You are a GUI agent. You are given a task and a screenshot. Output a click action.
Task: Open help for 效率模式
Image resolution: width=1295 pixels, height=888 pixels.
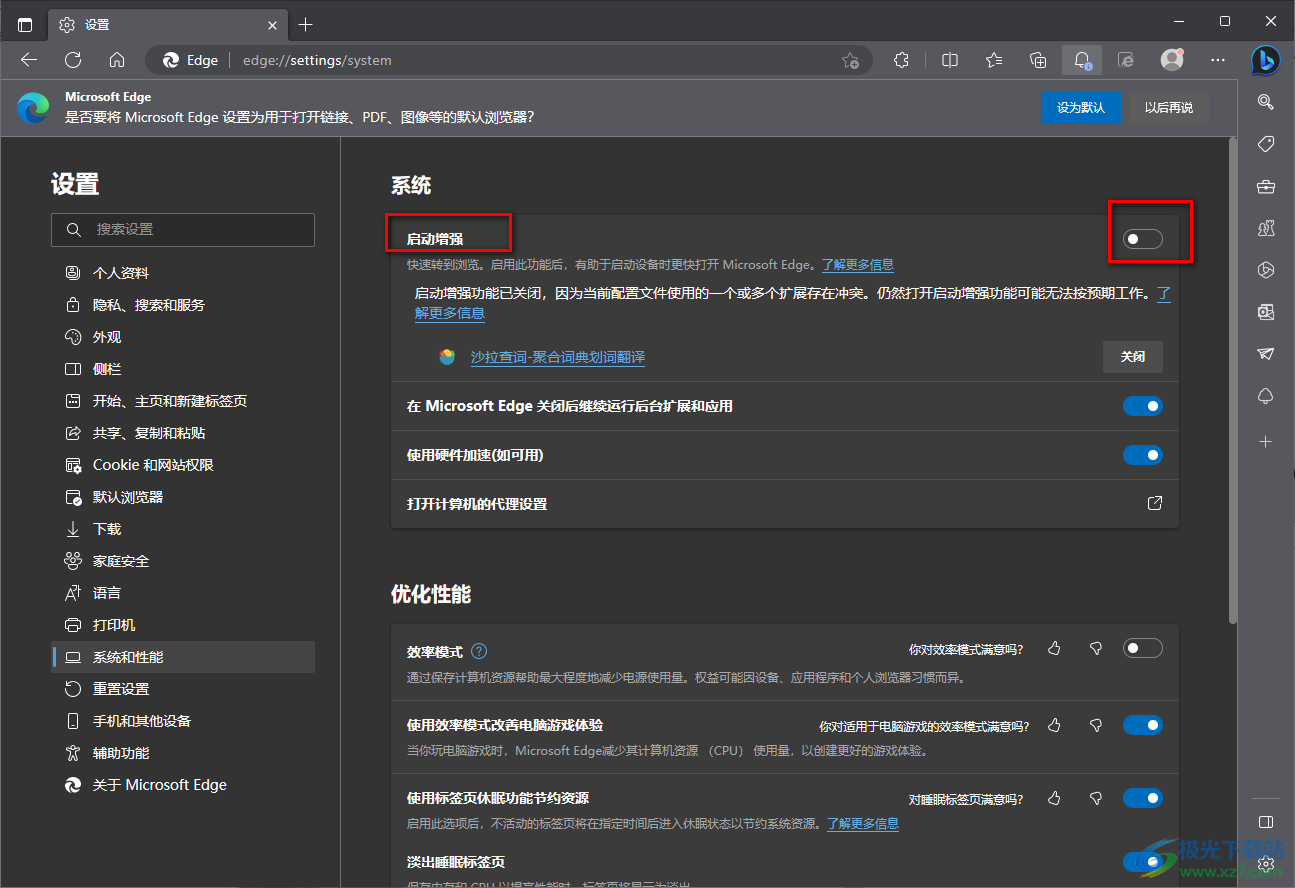point(479,651)
